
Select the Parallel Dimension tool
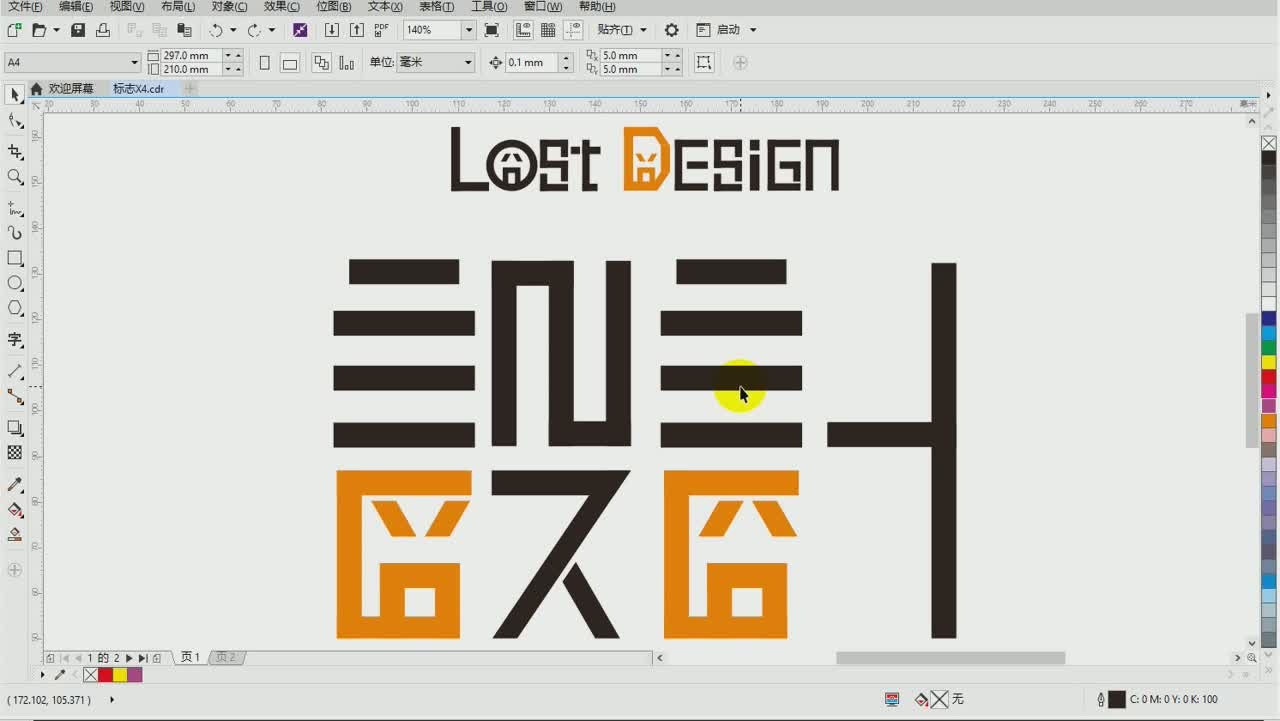pos(15,371)
